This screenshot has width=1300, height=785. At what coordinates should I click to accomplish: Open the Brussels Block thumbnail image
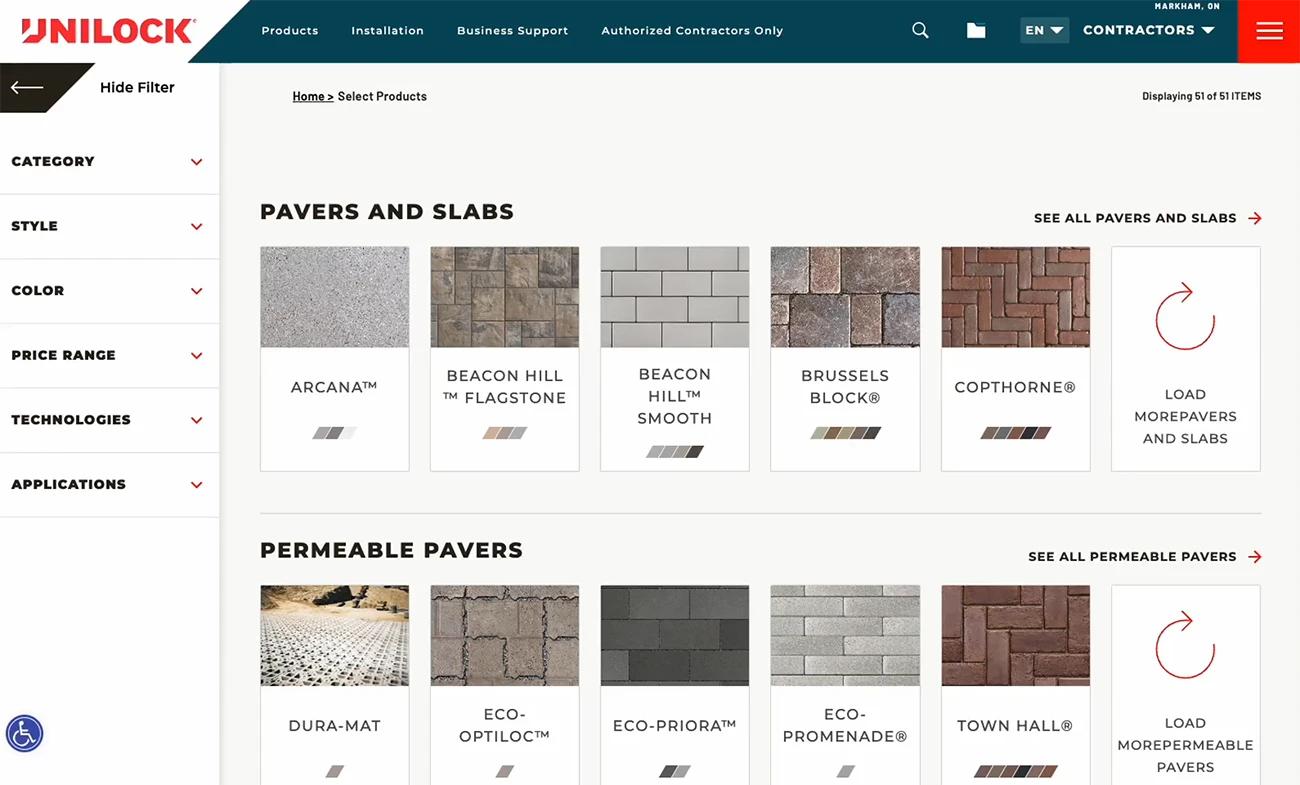(845, 297)
